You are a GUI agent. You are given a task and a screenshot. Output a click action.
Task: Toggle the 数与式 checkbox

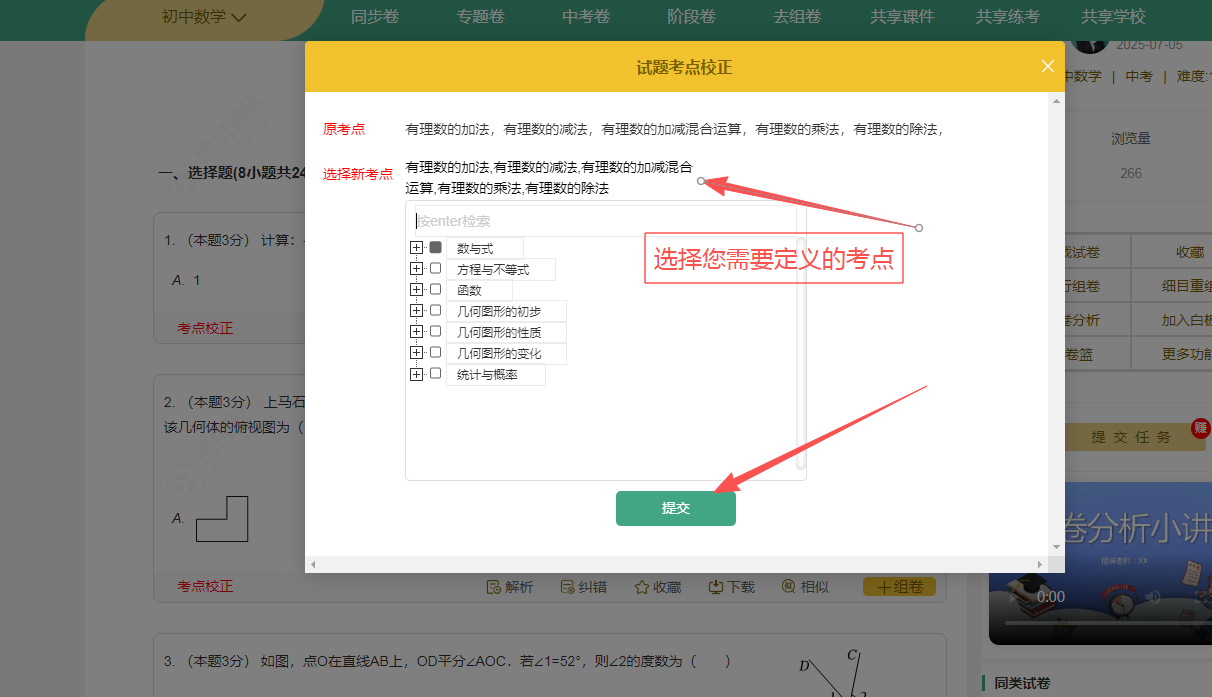[x=435, y=247]
